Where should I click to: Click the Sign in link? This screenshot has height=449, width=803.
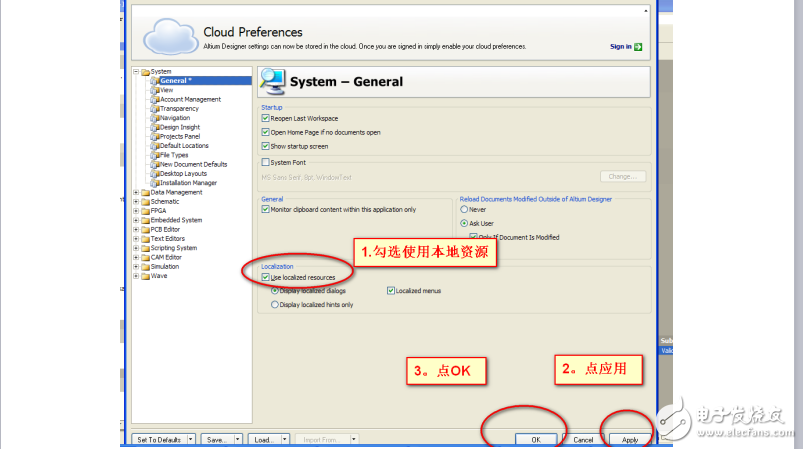pyautogui.click(x=620, y=46)
